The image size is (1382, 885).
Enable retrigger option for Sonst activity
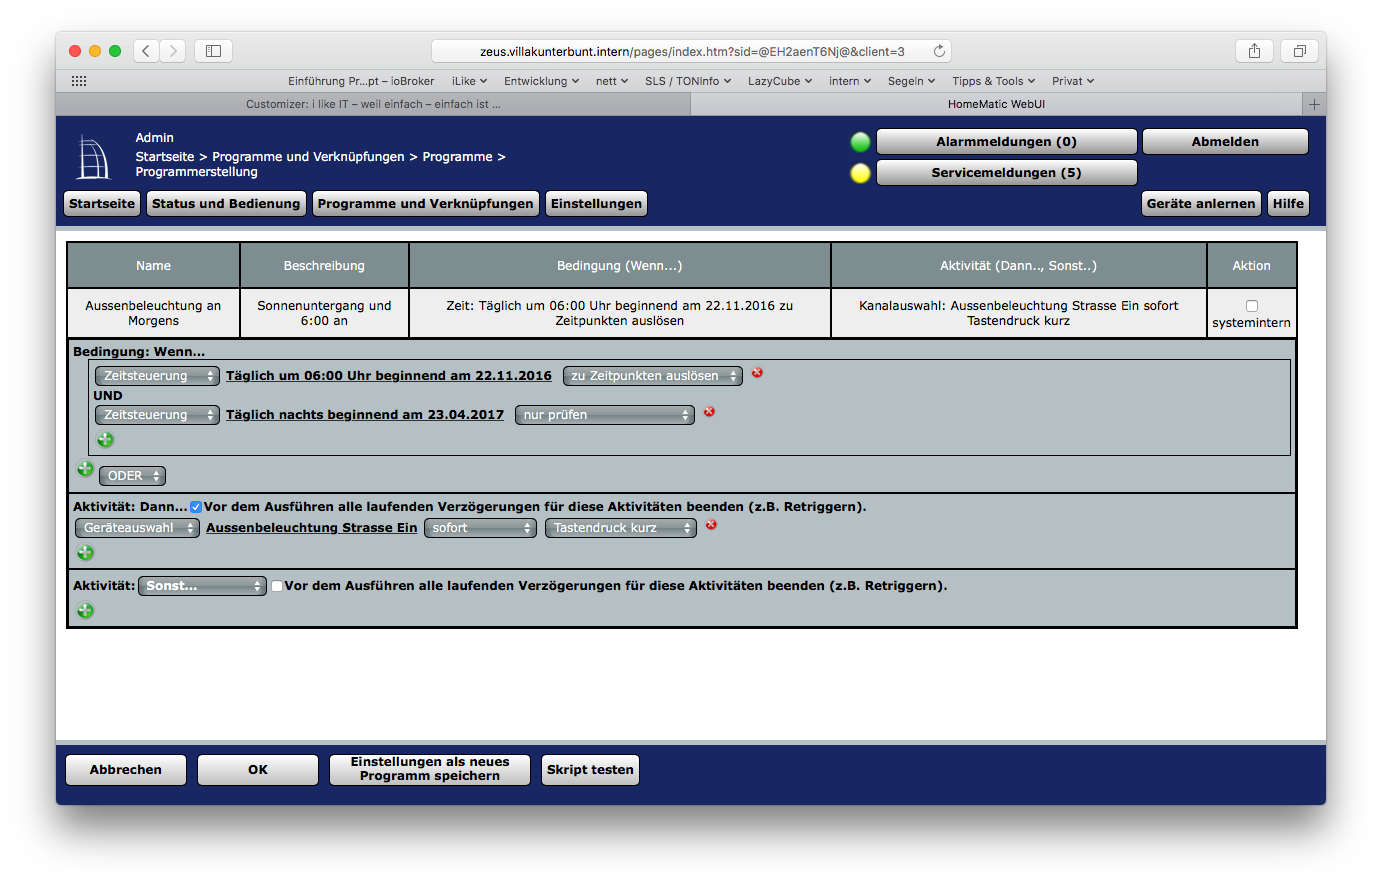pos(277,586)
